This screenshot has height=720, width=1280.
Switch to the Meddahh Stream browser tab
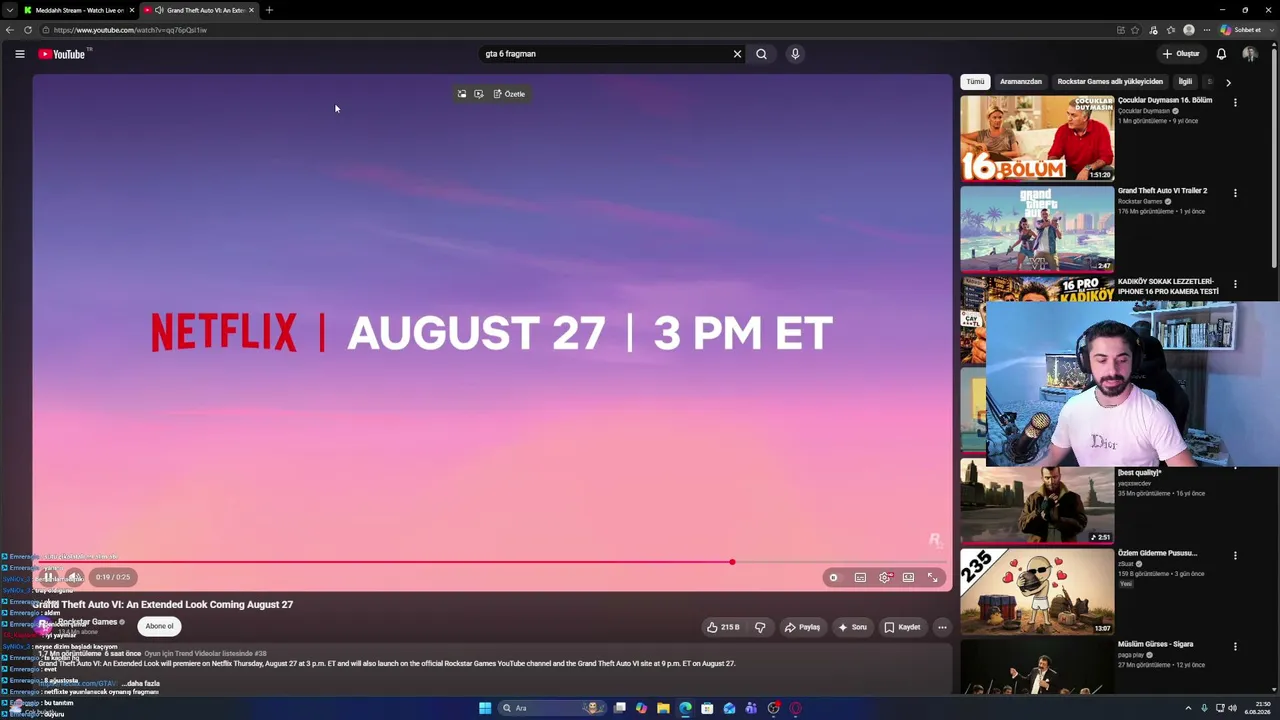click(x=78, y=10)
